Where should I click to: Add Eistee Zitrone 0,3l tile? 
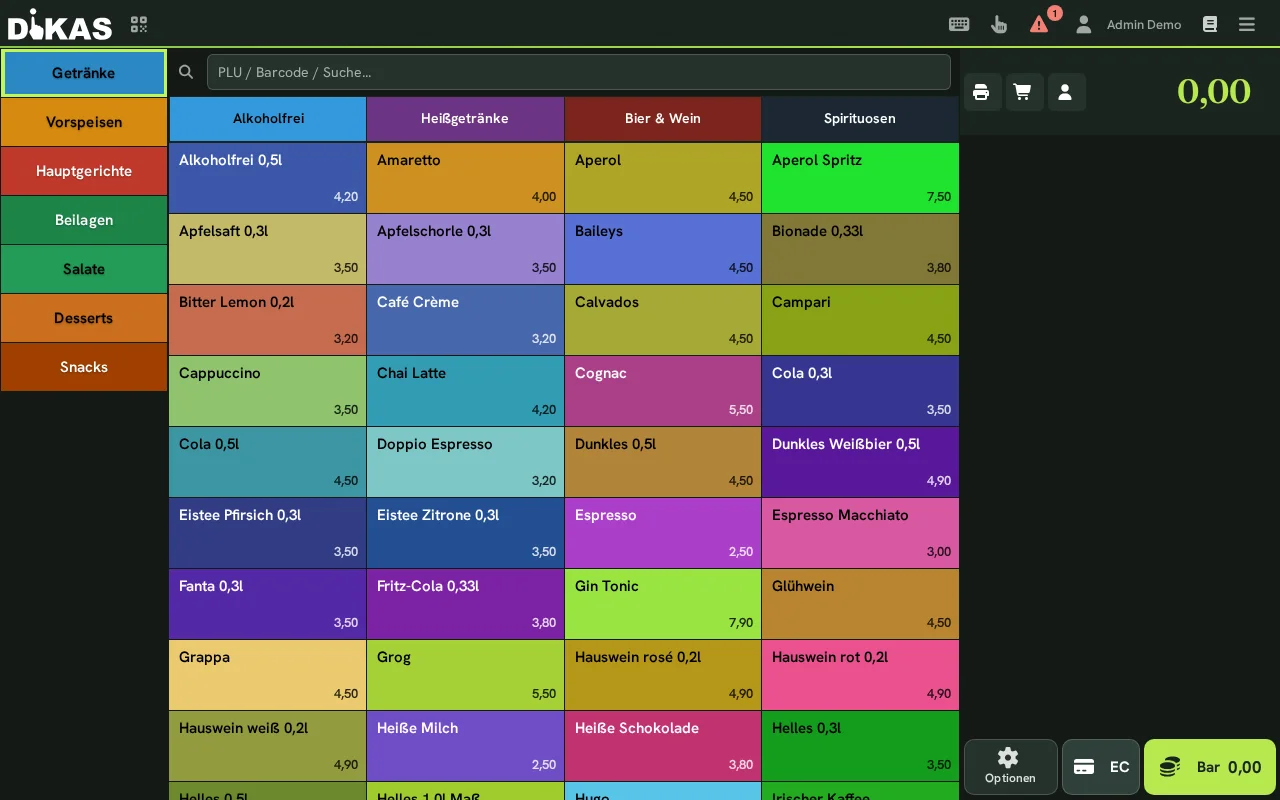[x=465, y=533]
